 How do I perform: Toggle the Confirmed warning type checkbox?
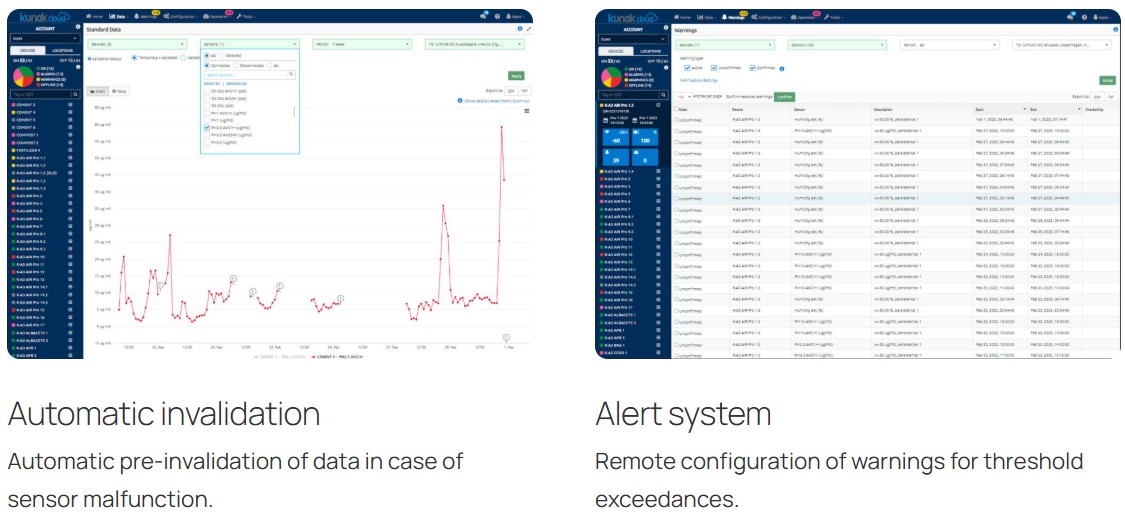[753, 68]
